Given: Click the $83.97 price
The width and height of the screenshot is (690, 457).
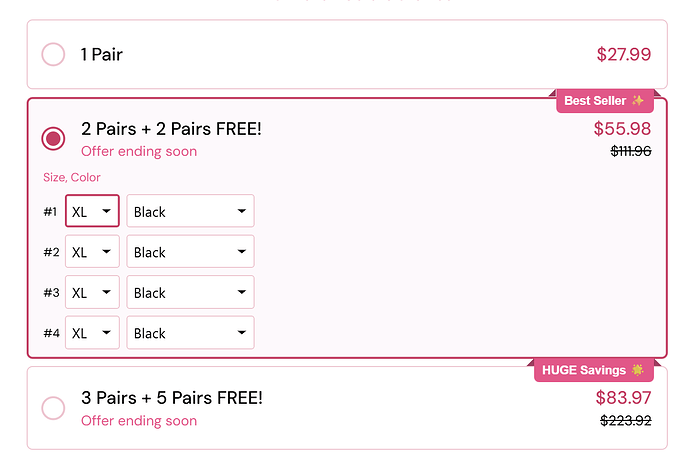Looking at the screenshot, I should pos(622,398).
